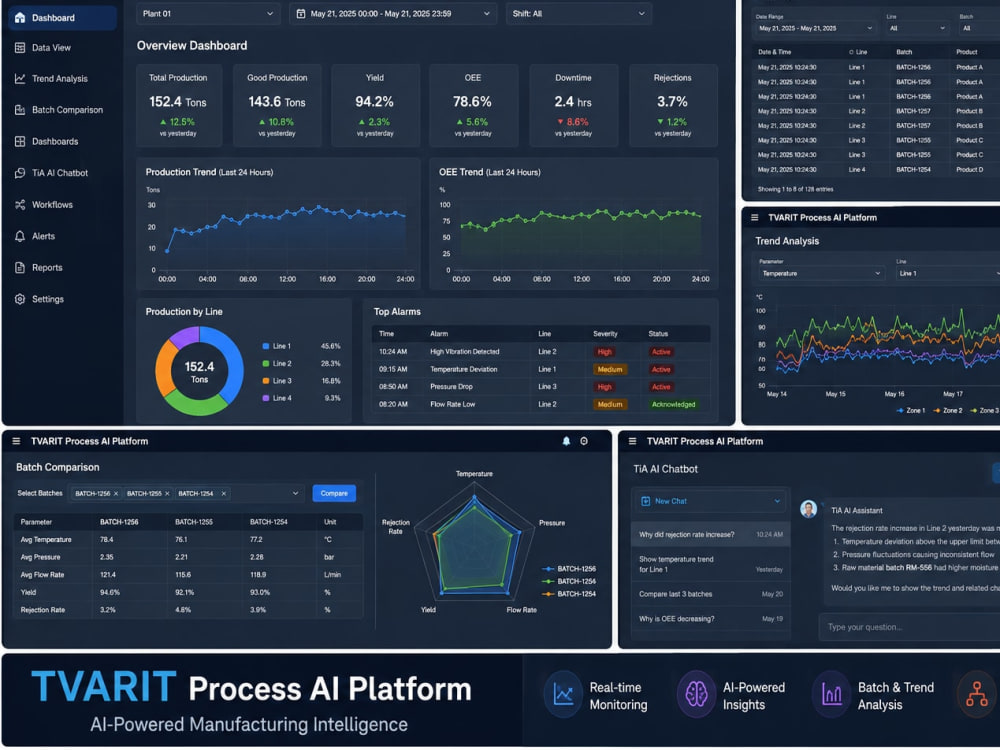The width and height of the screenshot is (1000, 750).
Task: Click the Rejections 3.7% card
Action: pyautogui.click(x=673, y=106)
